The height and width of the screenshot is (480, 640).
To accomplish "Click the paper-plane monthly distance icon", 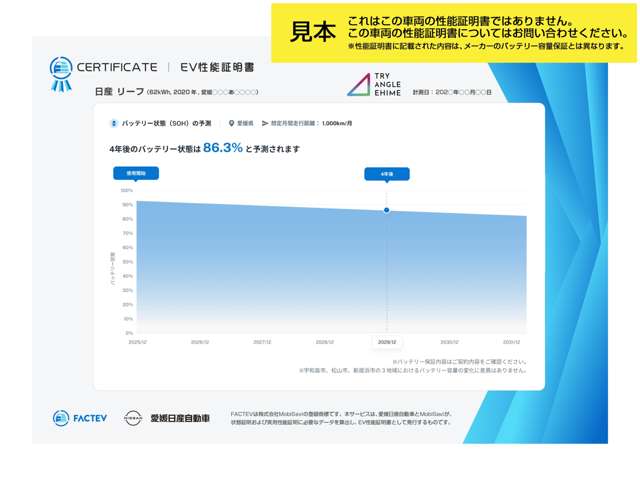I will point(265,123).
